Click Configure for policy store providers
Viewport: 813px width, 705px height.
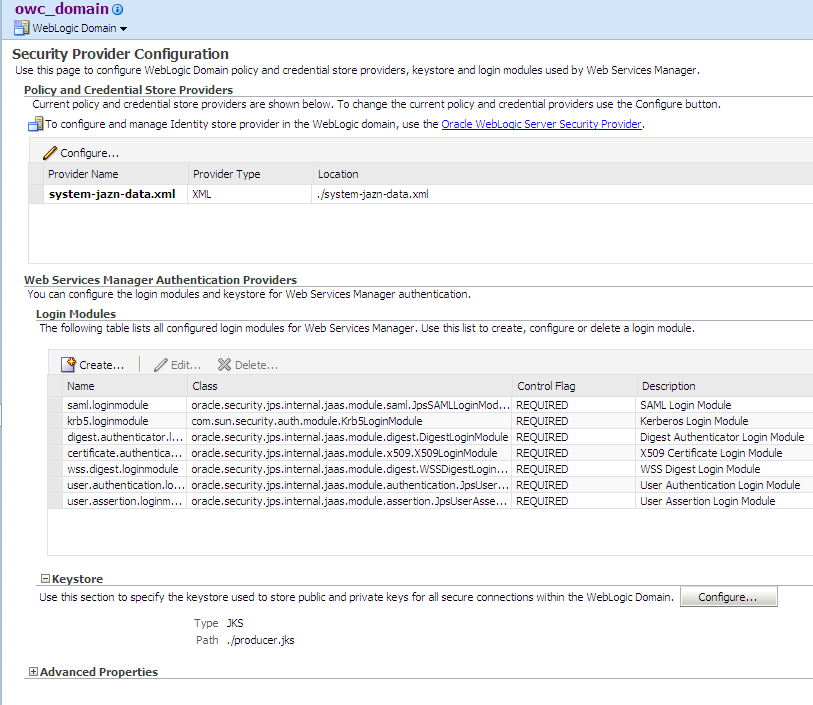[x=81, y=153]
